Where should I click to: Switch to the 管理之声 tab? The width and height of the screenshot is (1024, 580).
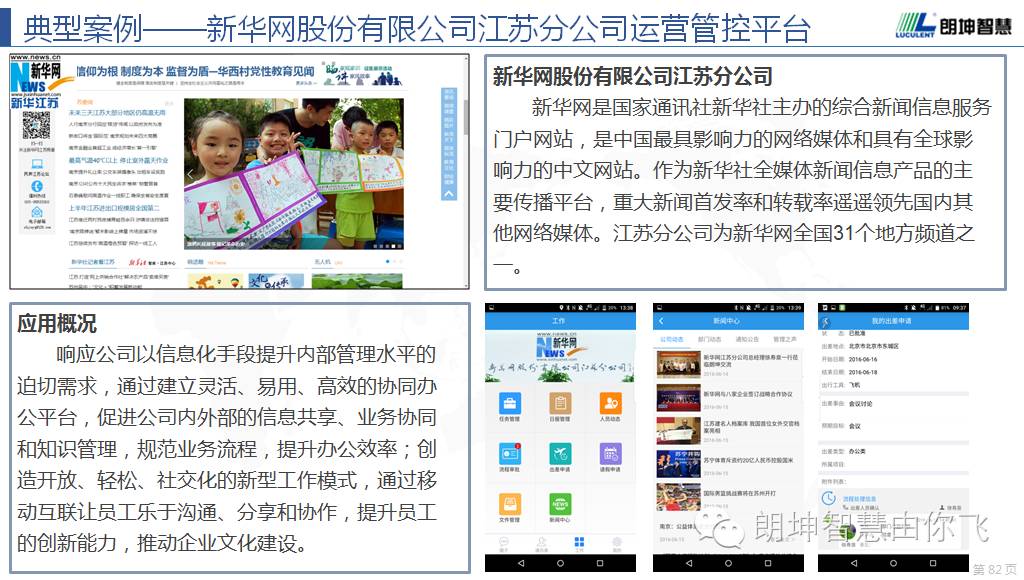[x=785, y=340]
